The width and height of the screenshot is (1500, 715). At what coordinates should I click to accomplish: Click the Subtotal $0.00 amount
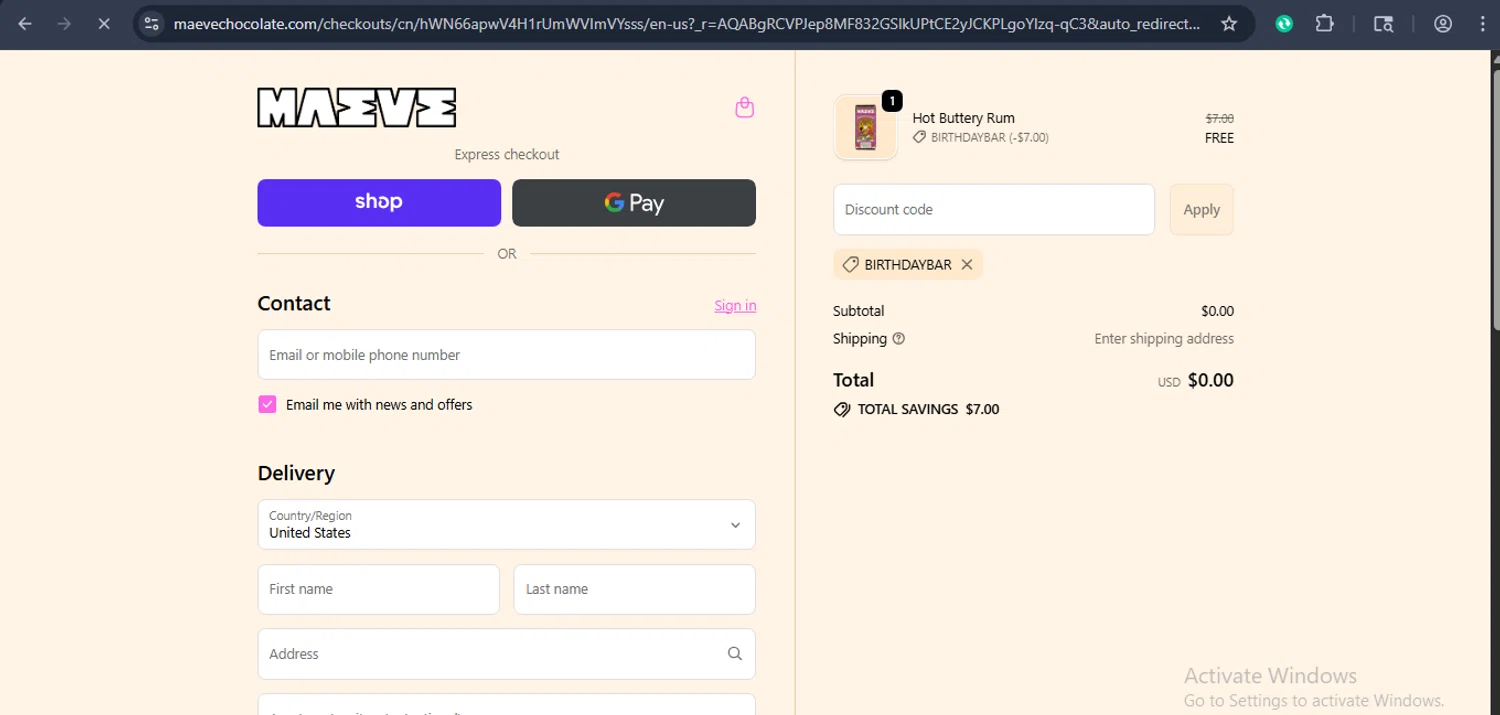(1217, 311)
